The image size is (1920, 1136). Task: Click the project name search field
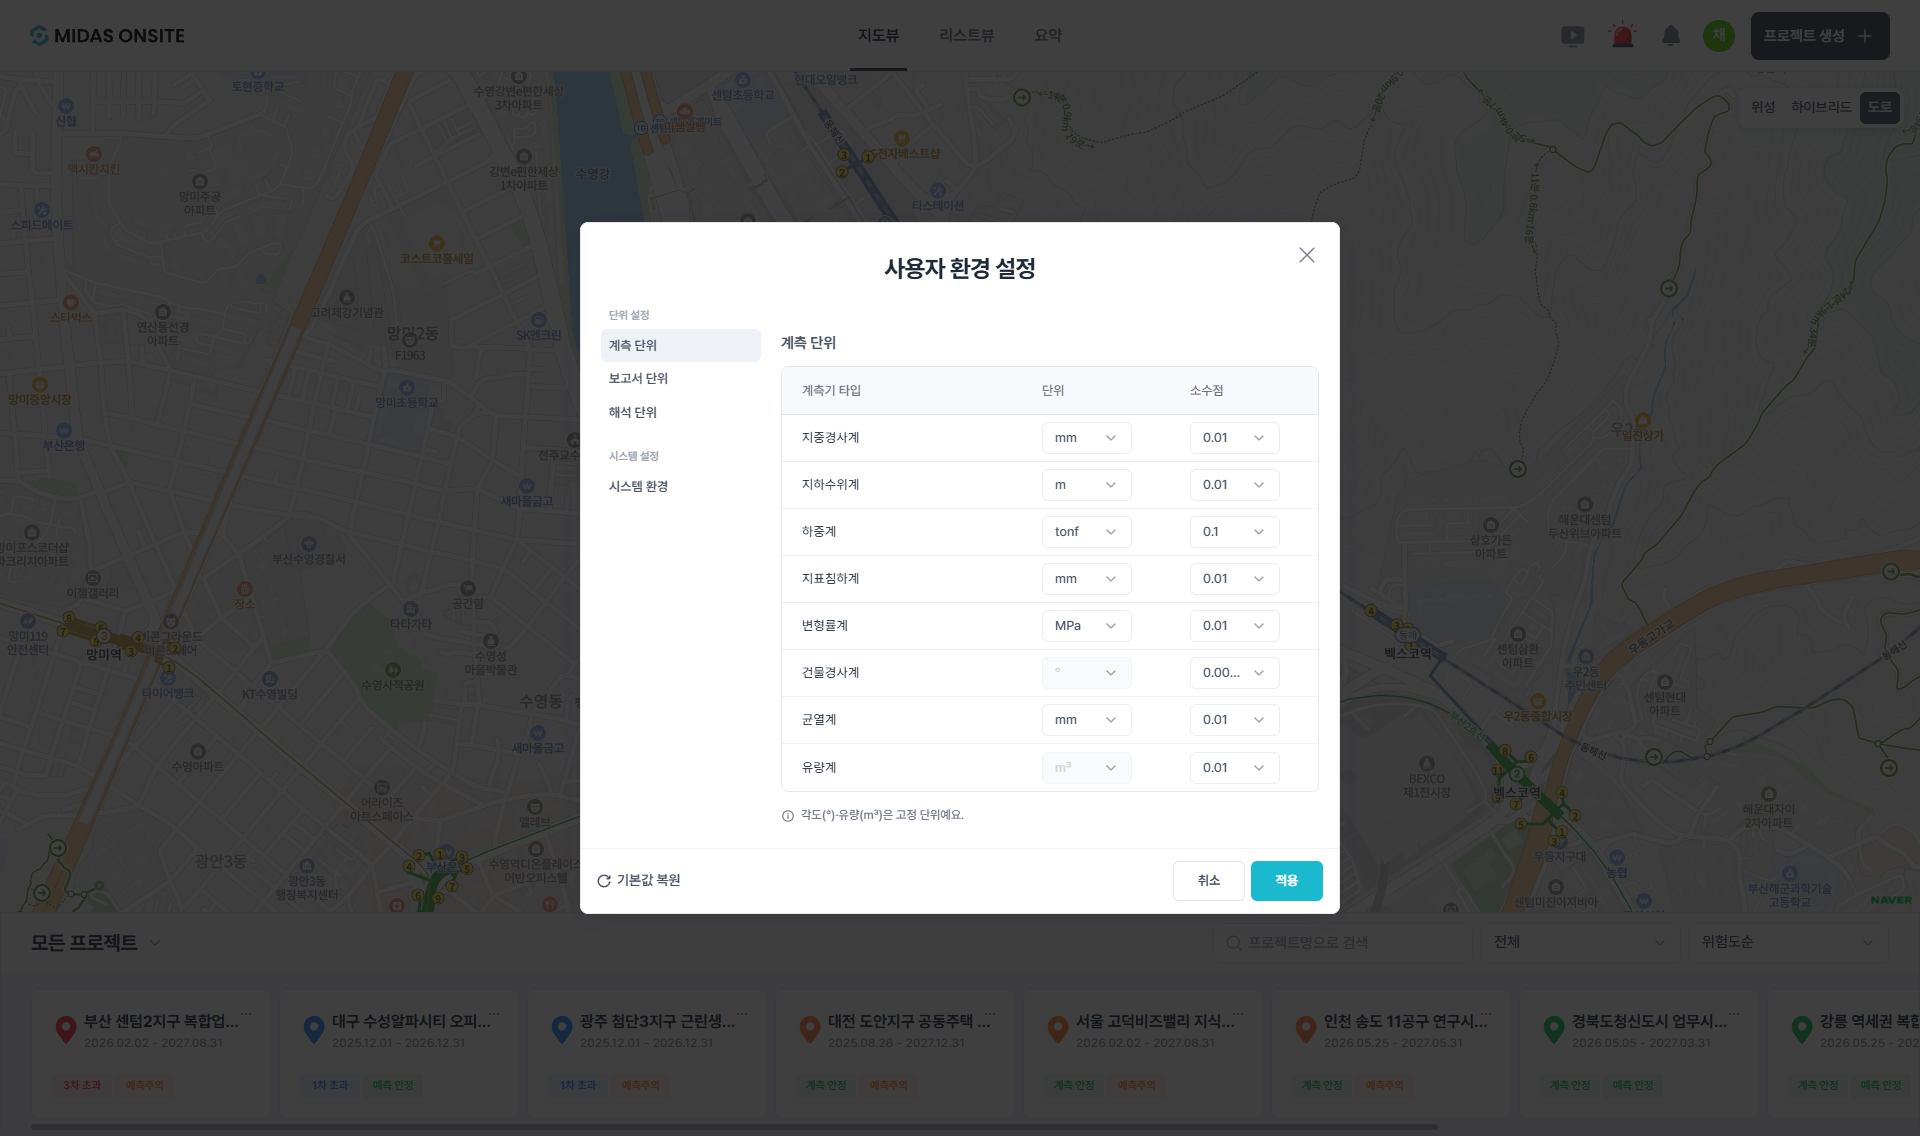tap(1342, 943)
